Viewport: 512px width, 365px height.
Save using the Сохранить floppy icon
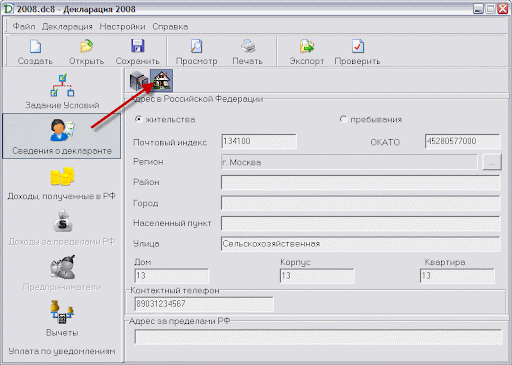pos(137,46)
